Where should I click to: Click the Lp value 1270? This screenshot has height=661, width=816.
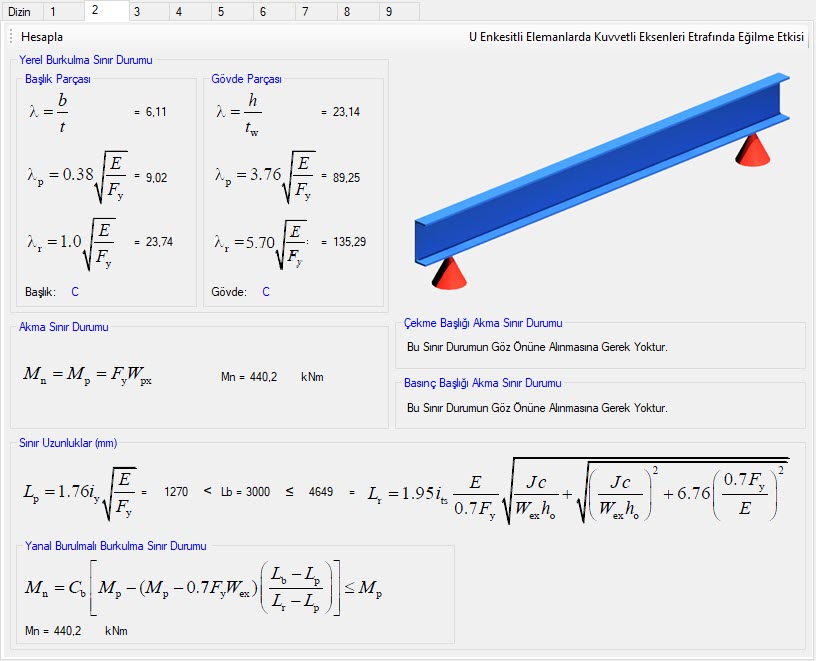(176, 492)
